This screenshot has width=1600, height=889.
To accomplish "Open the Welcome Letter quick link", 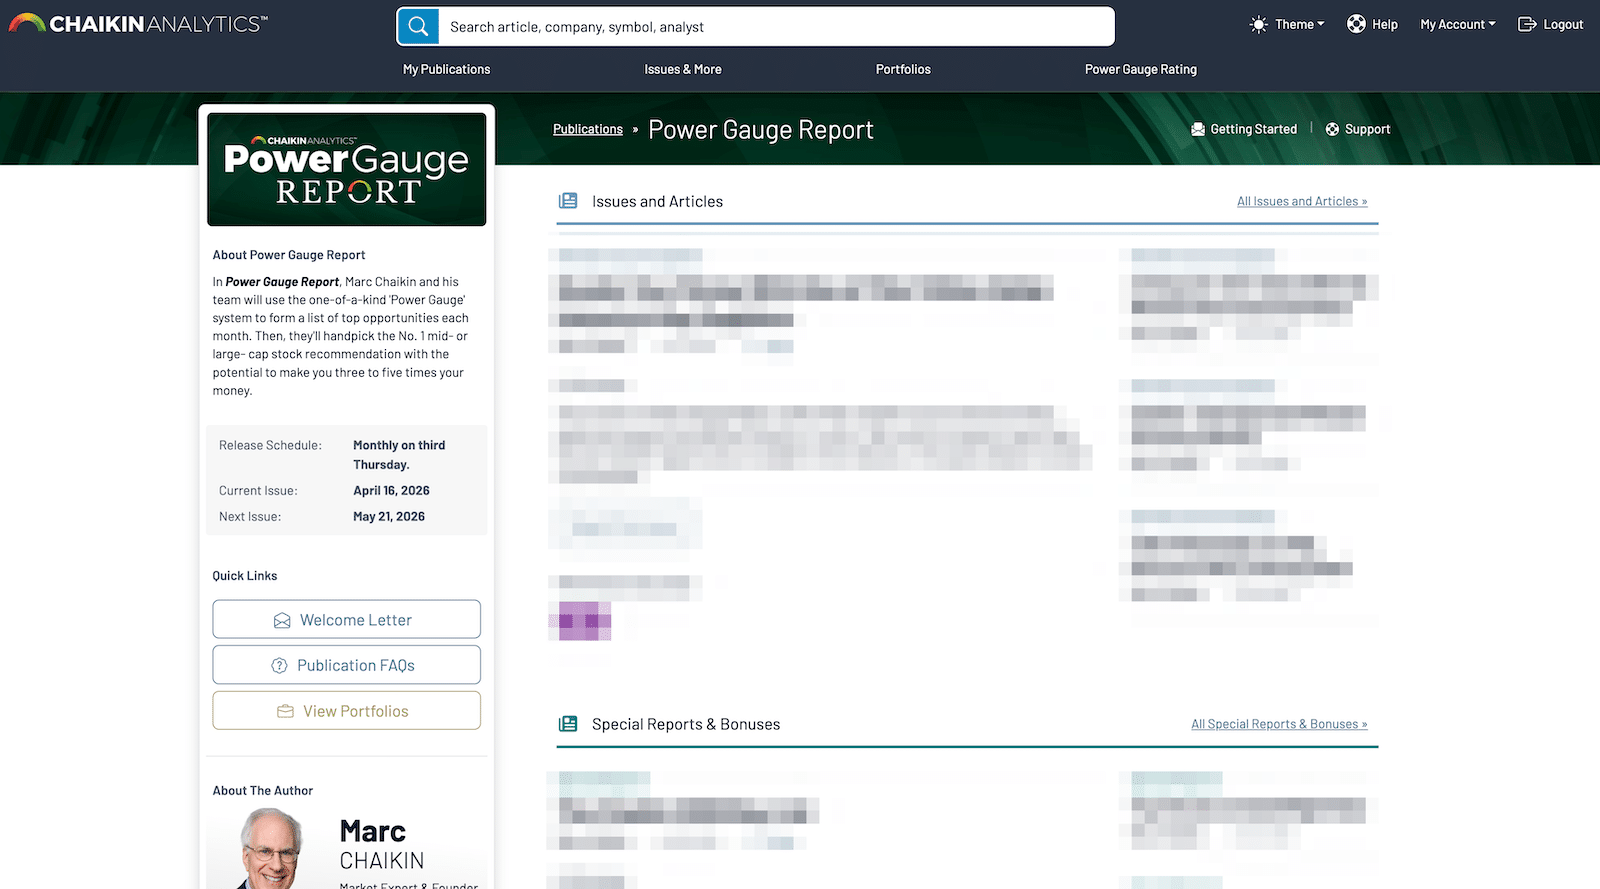I will [346, 620].
